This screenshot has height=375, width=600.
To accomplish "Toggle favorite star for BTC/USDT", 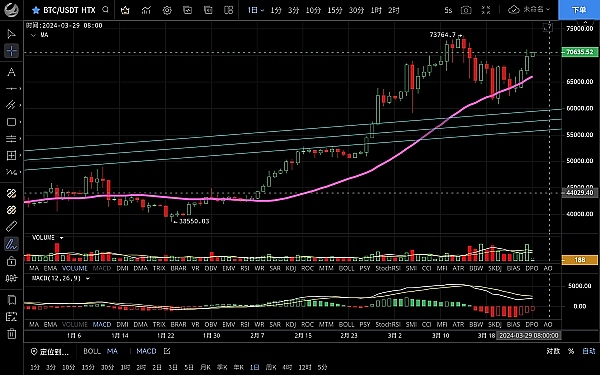I will click(36, 10).
